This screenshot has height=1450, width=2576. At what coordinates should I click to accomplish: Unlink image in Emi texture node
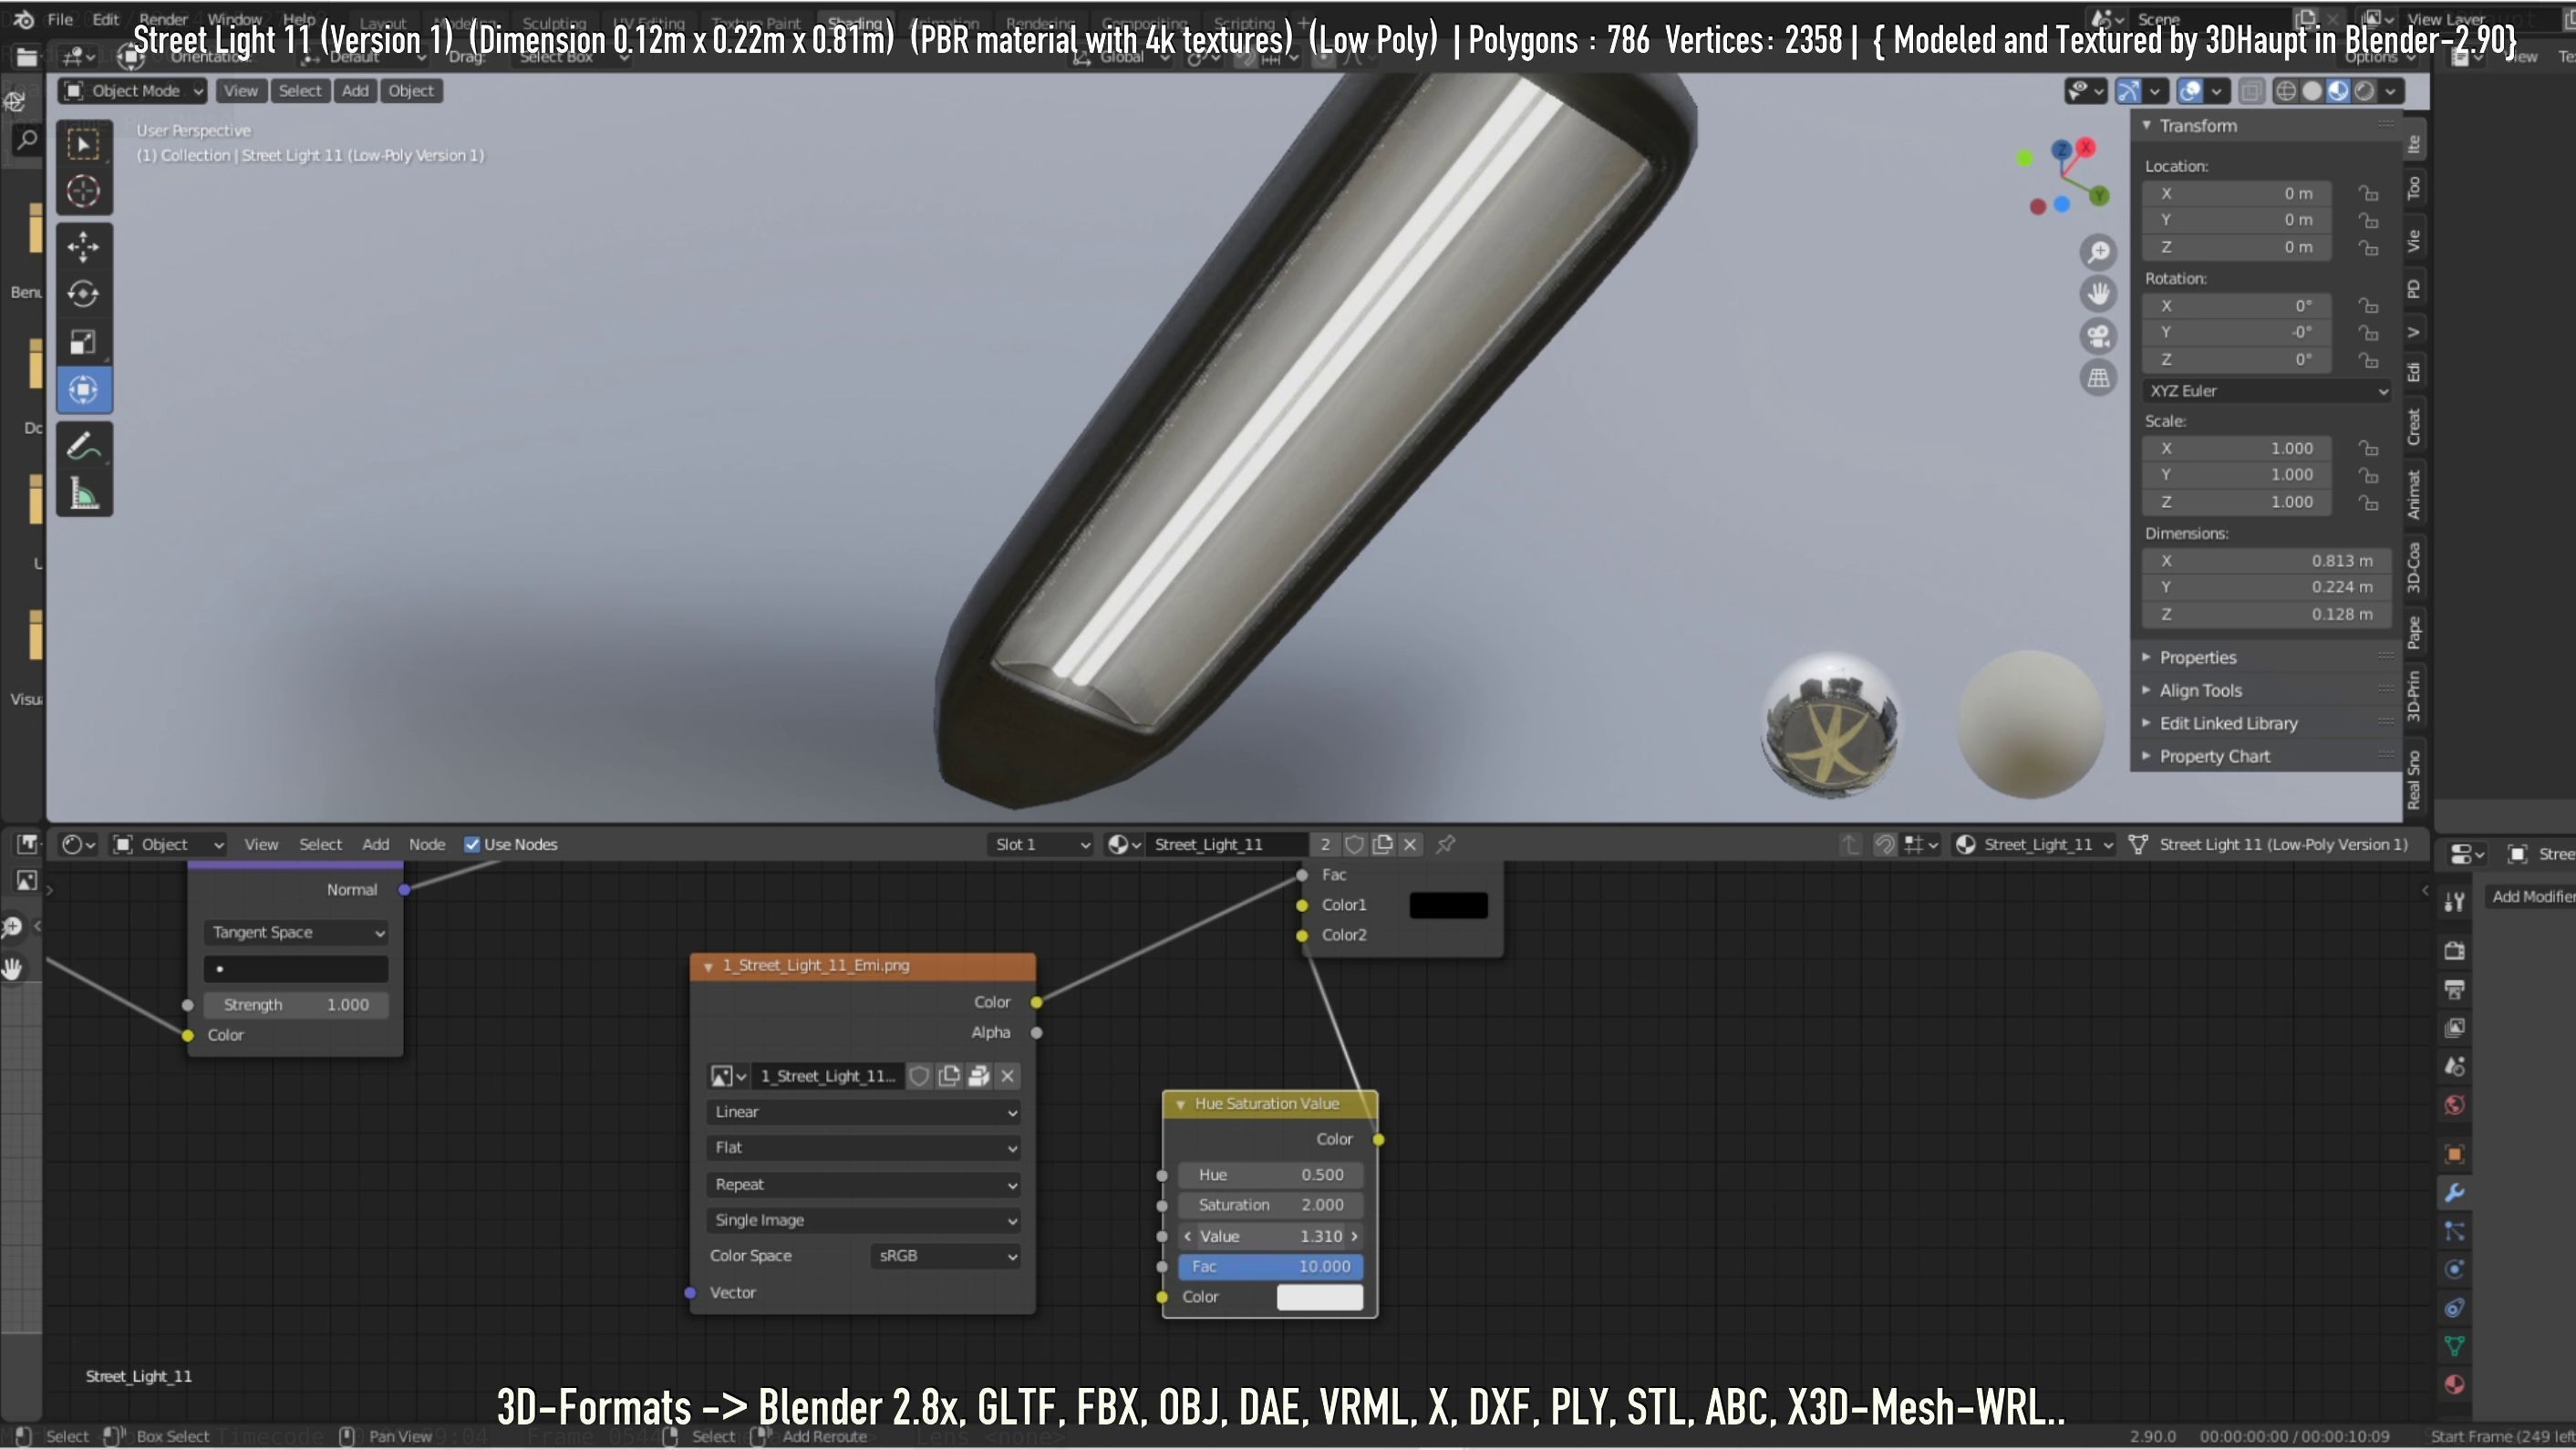1007,1076
